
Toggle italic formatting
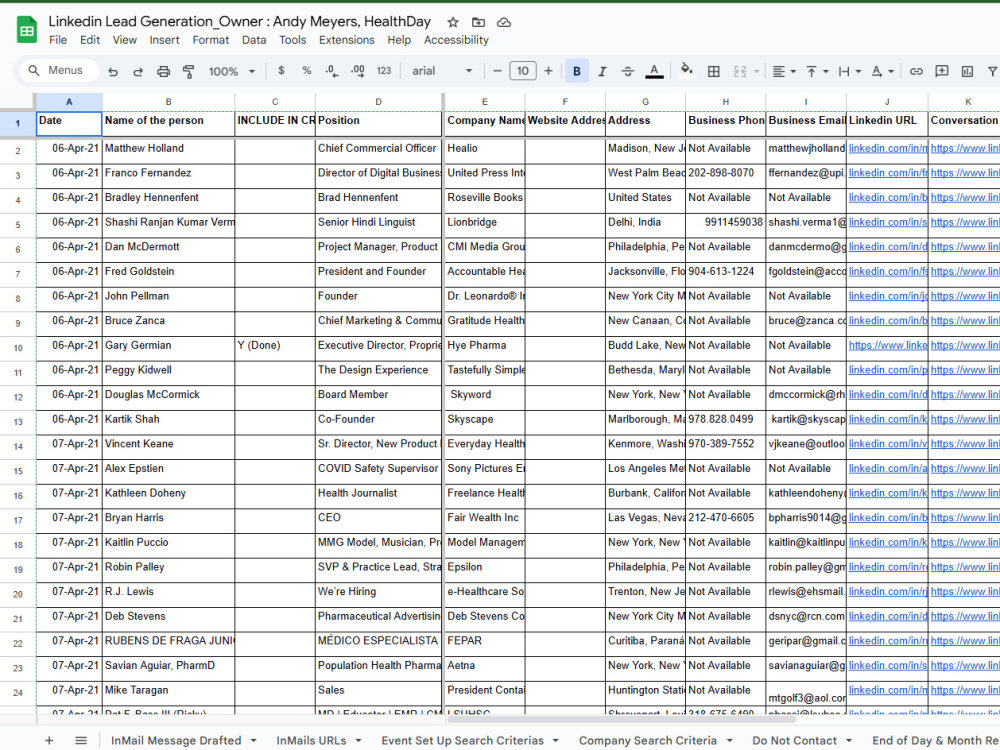(602, 71)
